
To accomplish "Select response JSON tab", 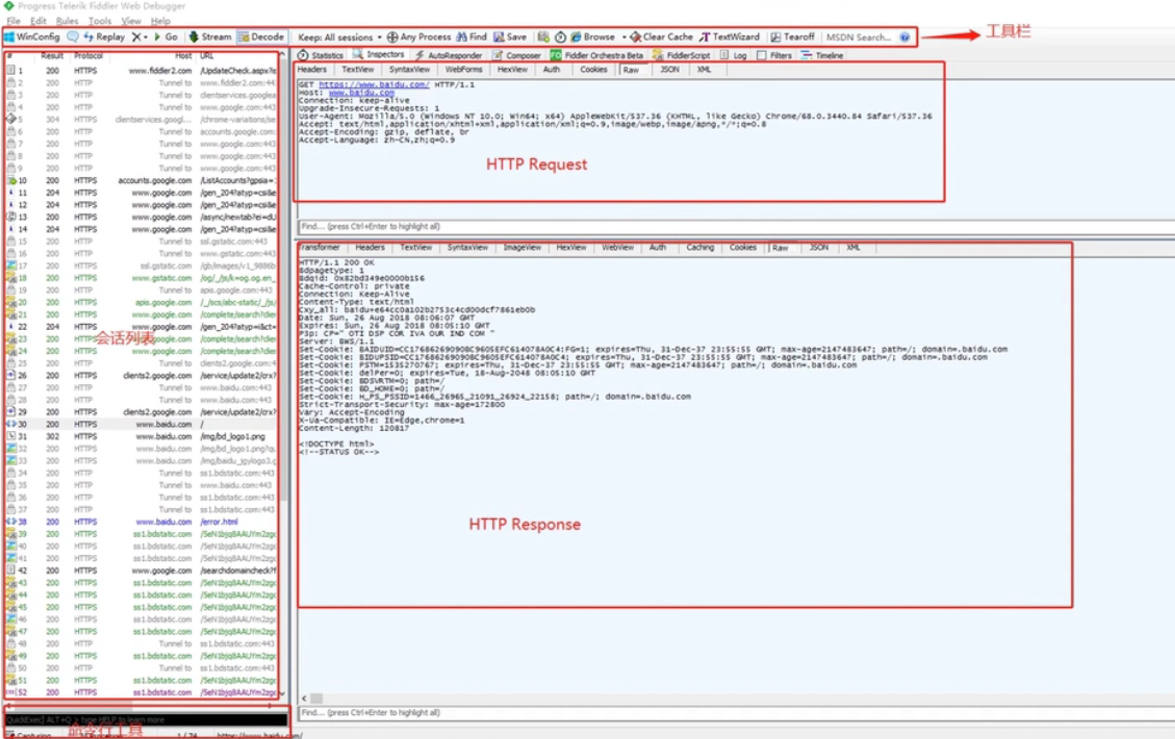I will (819, 247).
